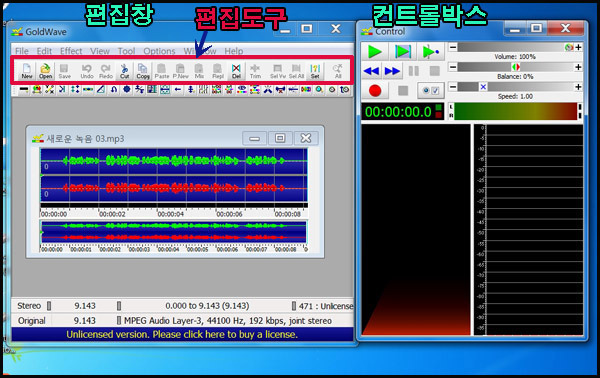Click the 00:00:04 mark on time ruler
Viewport: 600px width, 378px height.
[170, 214]
